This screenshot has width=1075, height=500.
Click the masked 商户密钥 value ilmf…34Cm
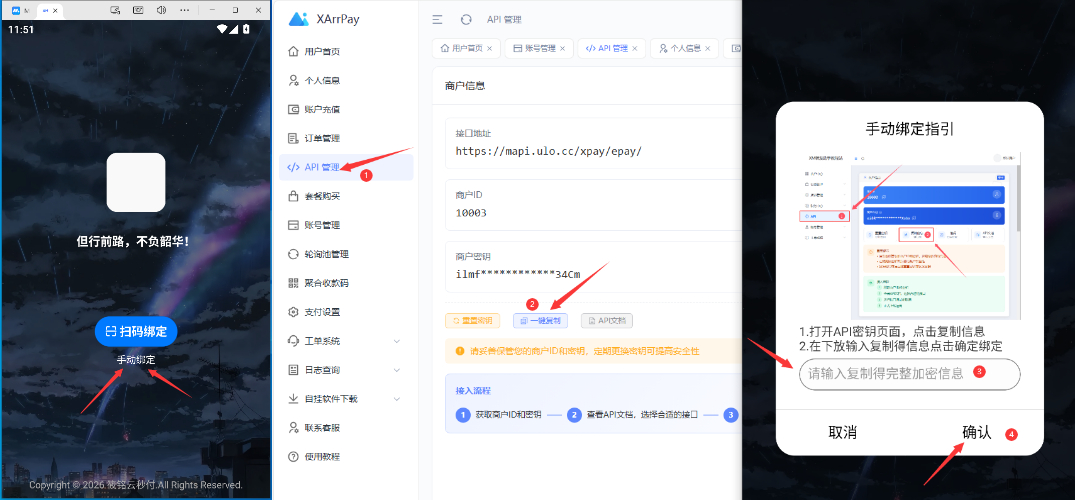point(518,274)
